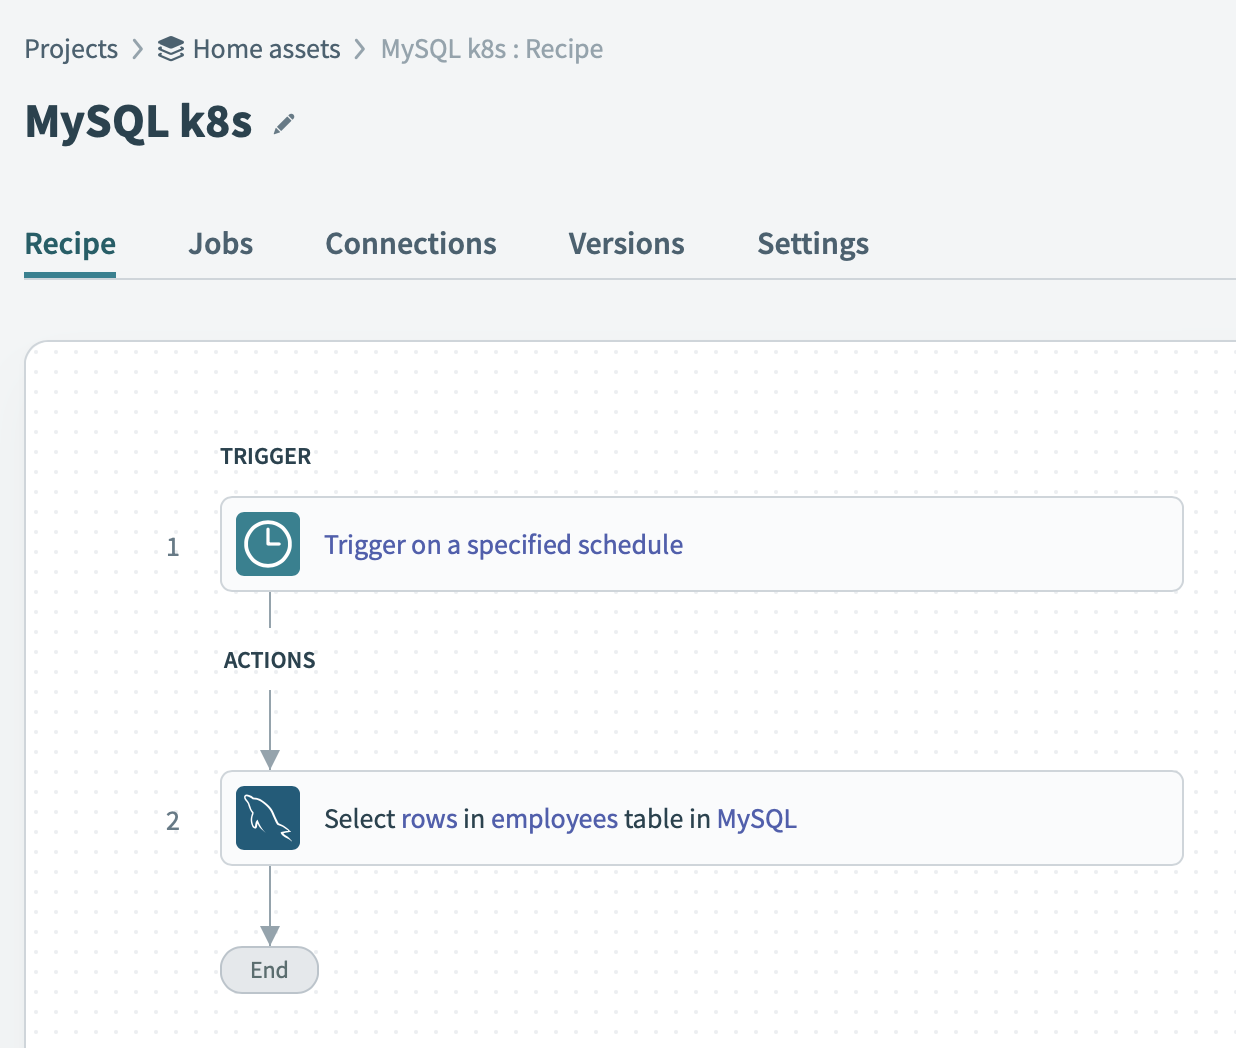Click the clock schedule trigger icon

click(x=268, y=544)
